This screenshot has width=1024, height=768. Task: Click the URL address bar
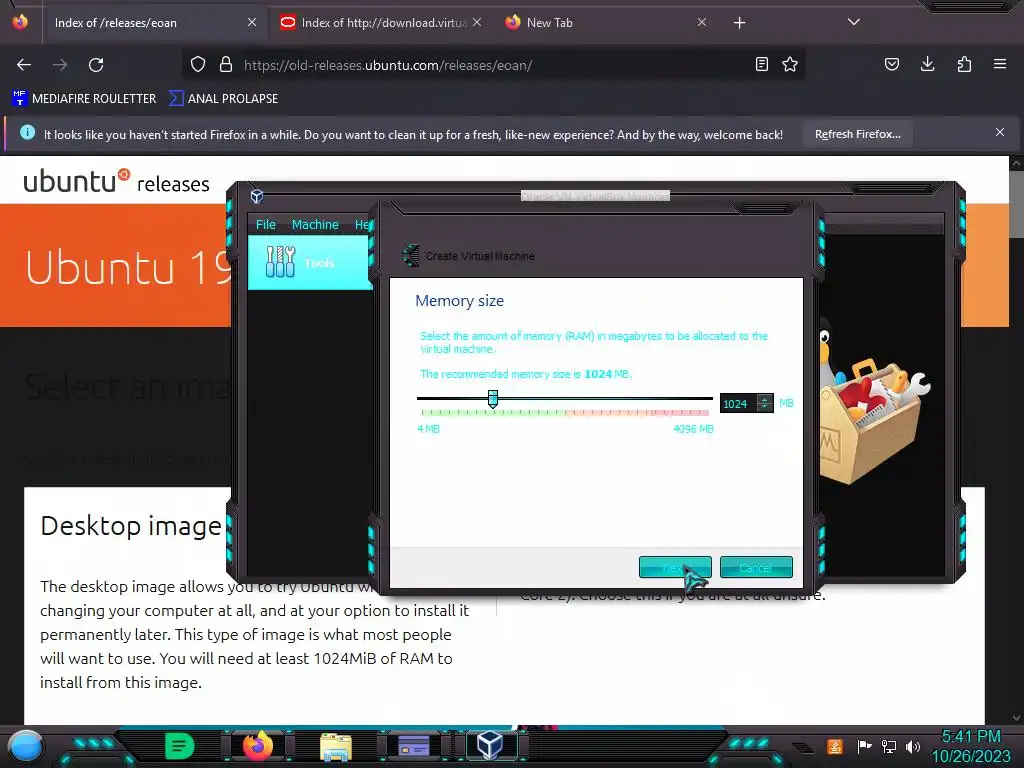coord(493,65)
